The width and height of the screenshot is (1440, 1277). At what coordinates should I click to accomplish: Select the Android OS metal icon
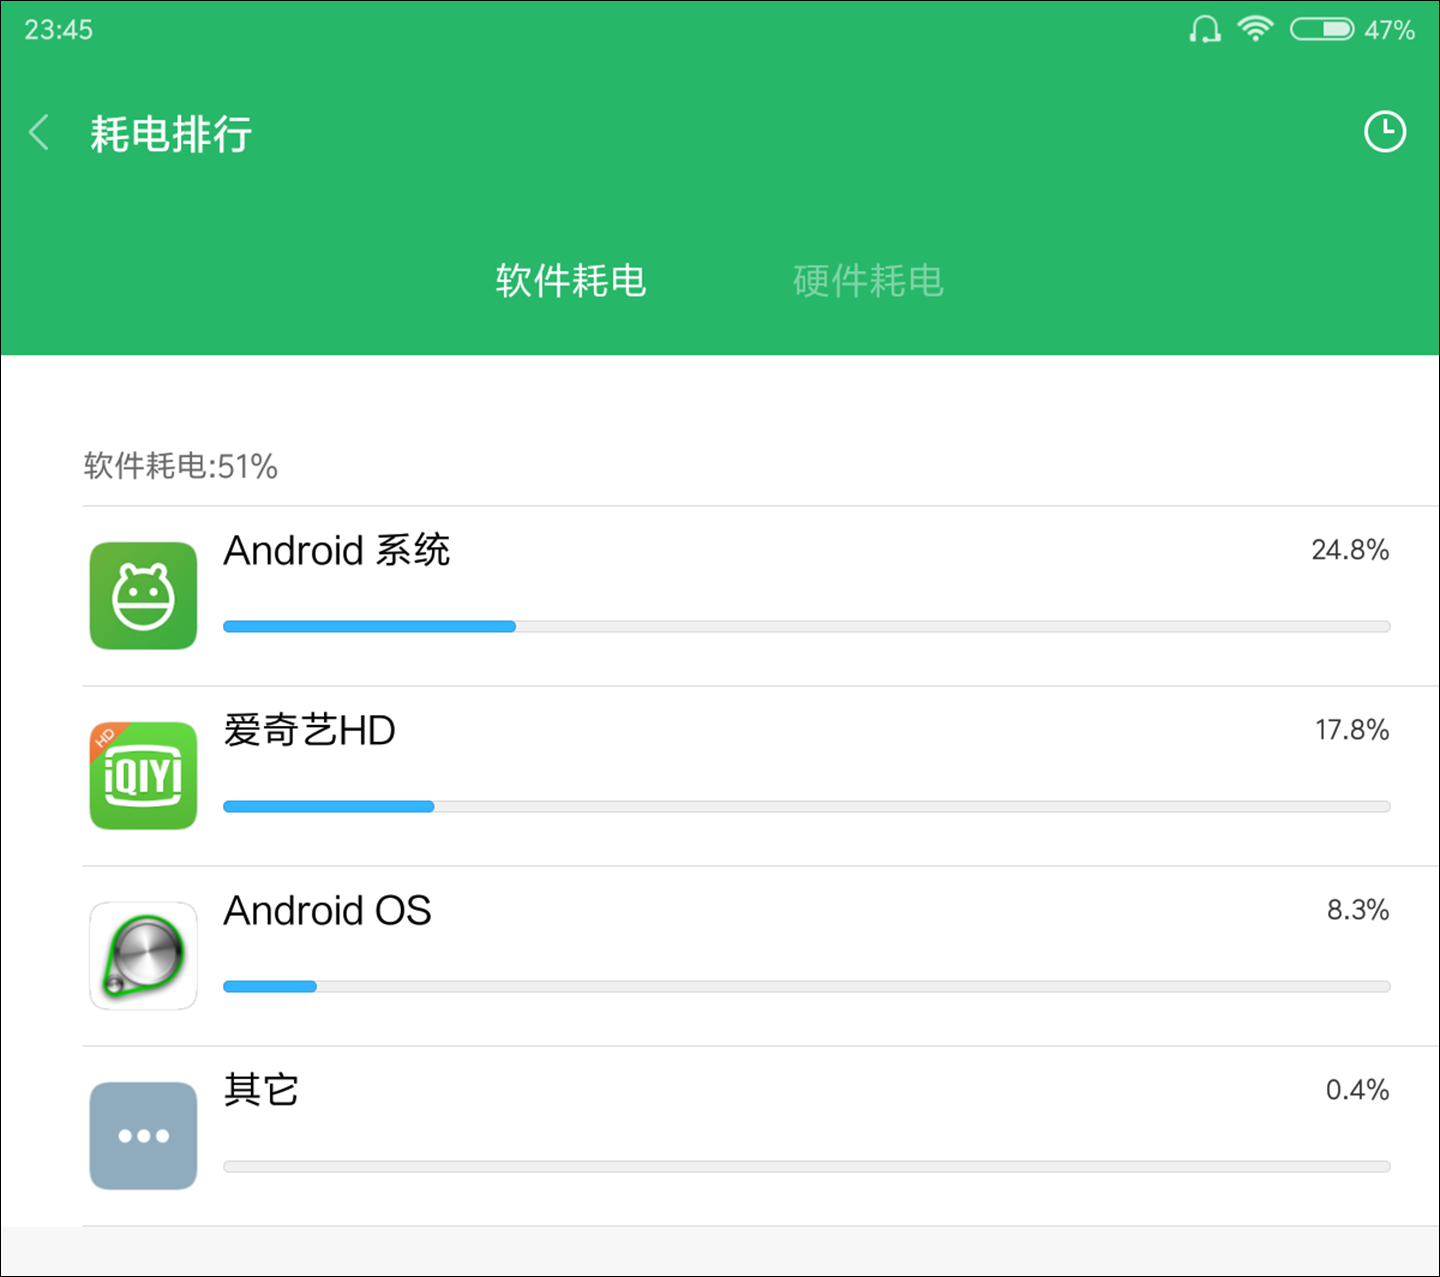click(143, 955)
